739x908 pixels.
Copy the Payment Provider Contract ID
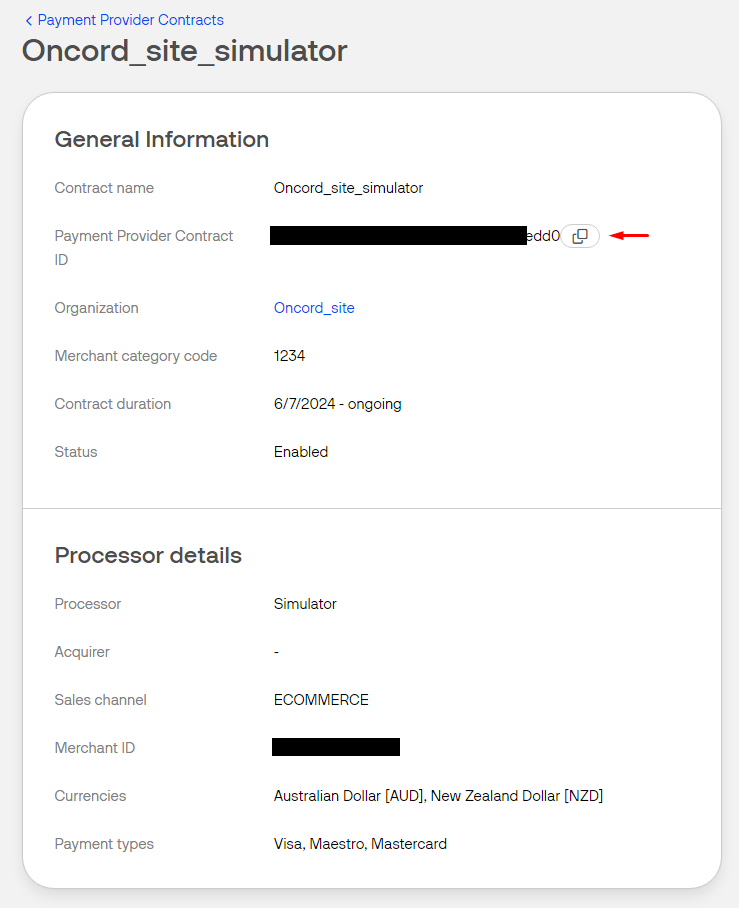[x=580, y=236]
